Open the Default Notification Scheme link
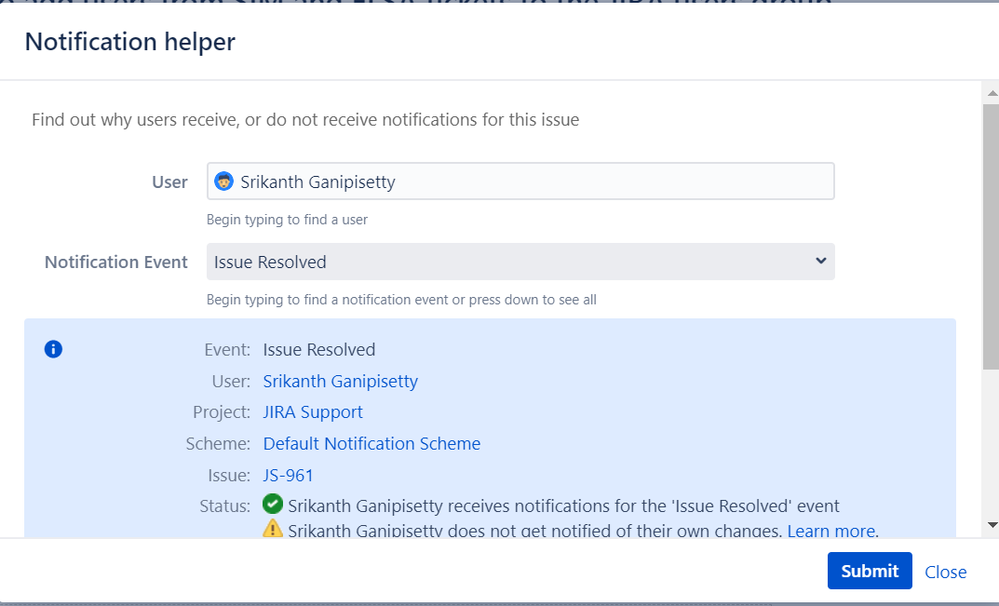 (x=371, y=444)
